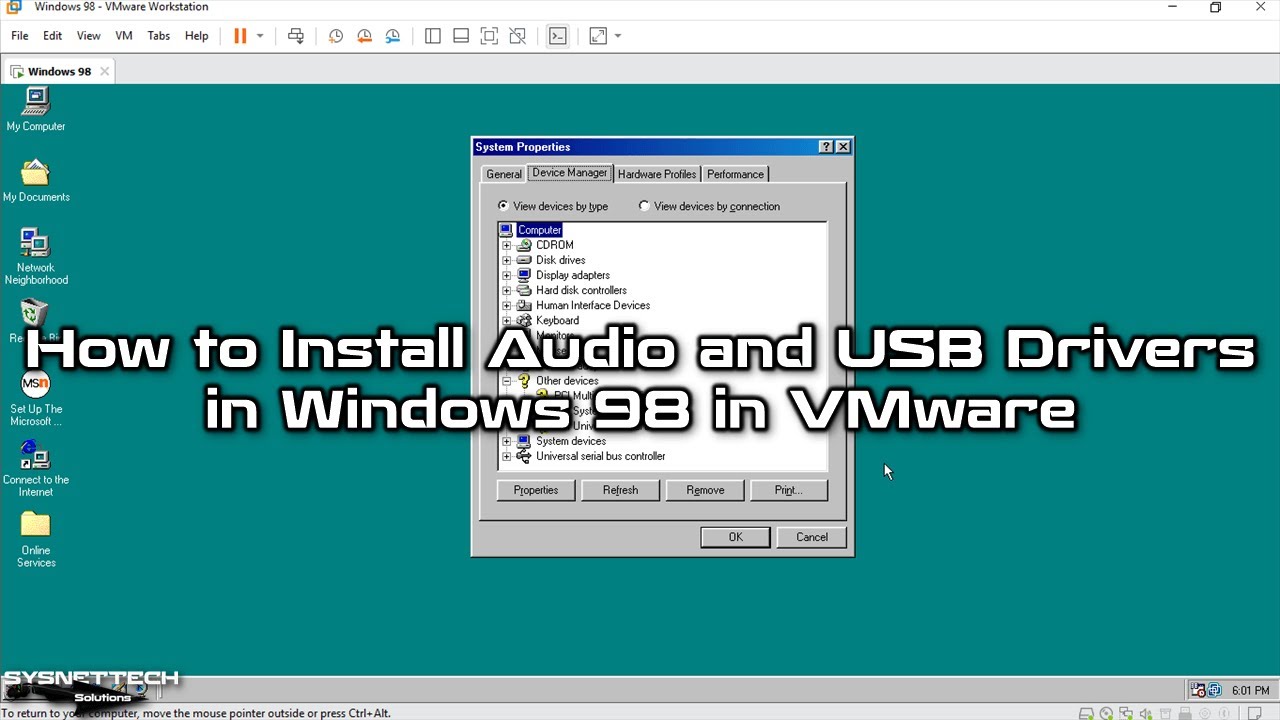Open the File menu

pos(20,36)
